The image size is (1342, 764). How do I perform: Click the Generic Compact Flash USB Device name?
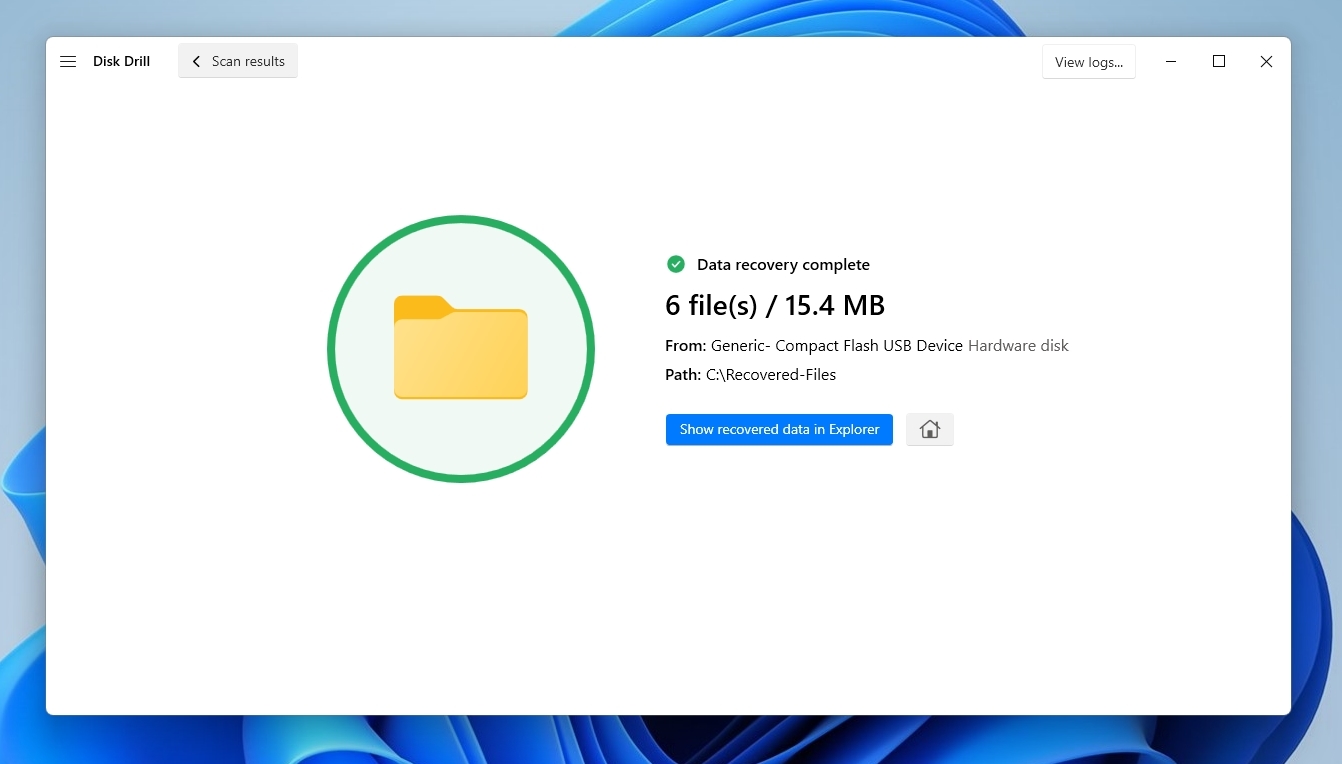[x=836, y=345]
